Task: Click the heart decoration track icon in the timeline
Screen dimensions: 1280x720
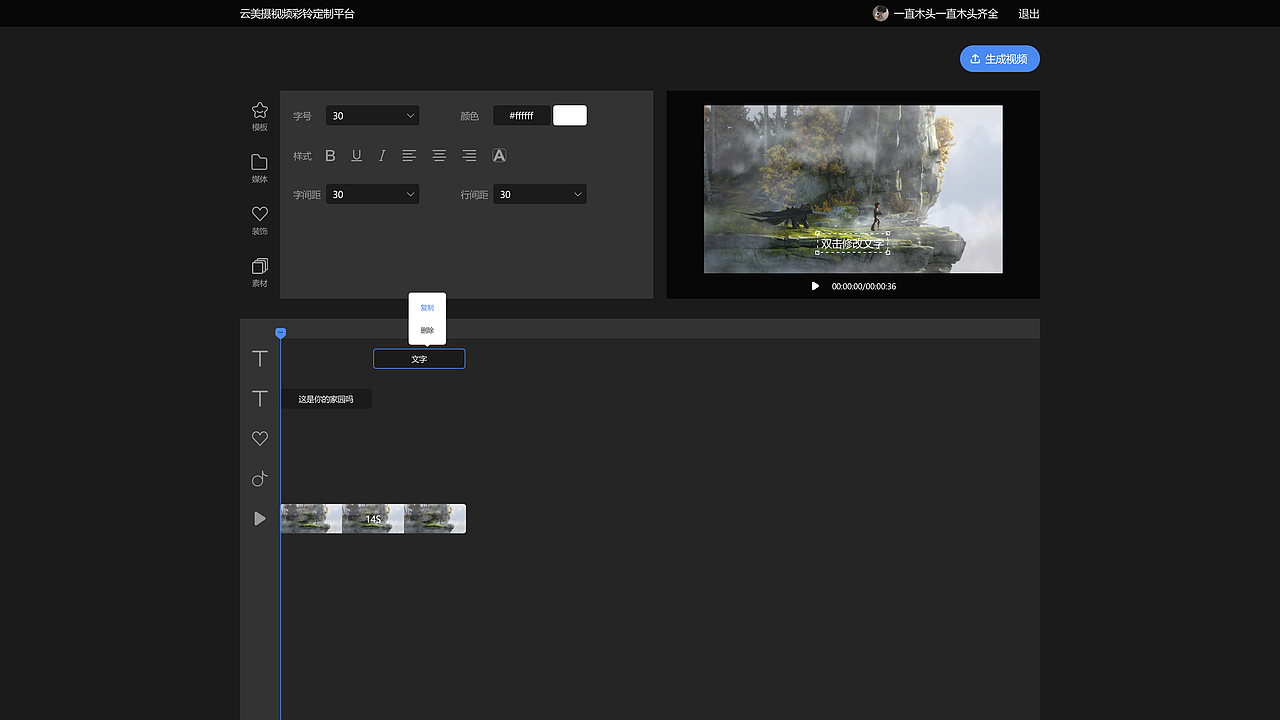Action: click(x=260, y=438)
